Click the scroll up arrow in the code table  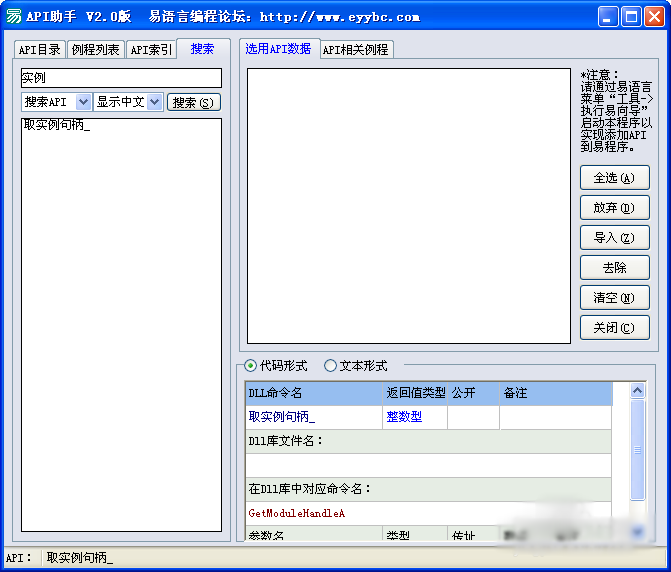[x=637, y=391]
